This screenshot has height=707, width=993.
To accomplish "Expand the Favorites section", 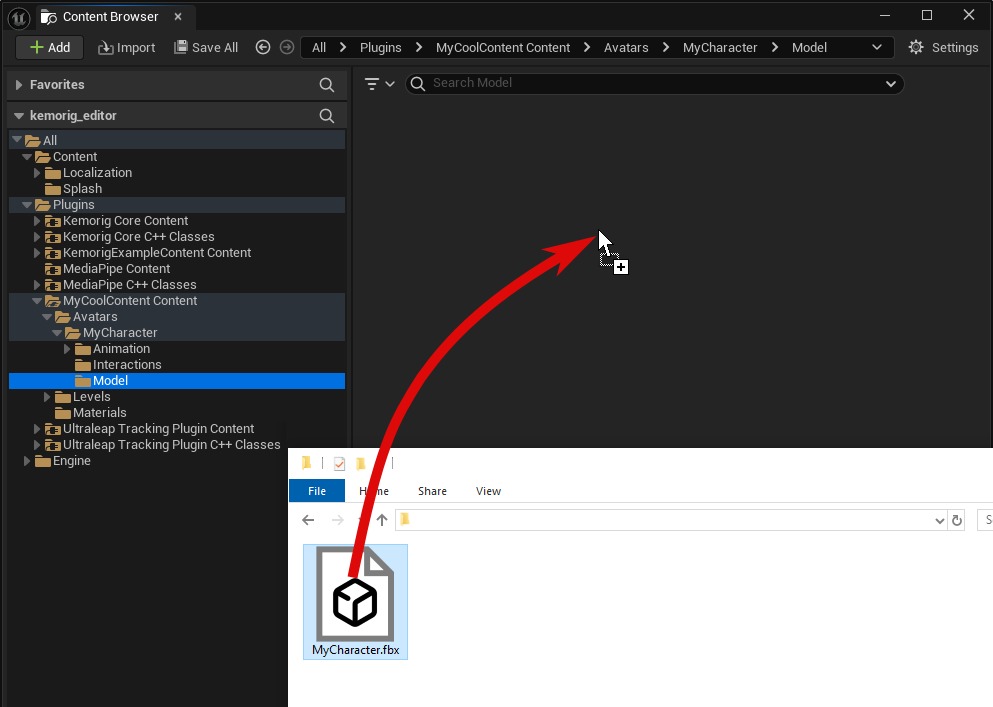I will [19, 85].
